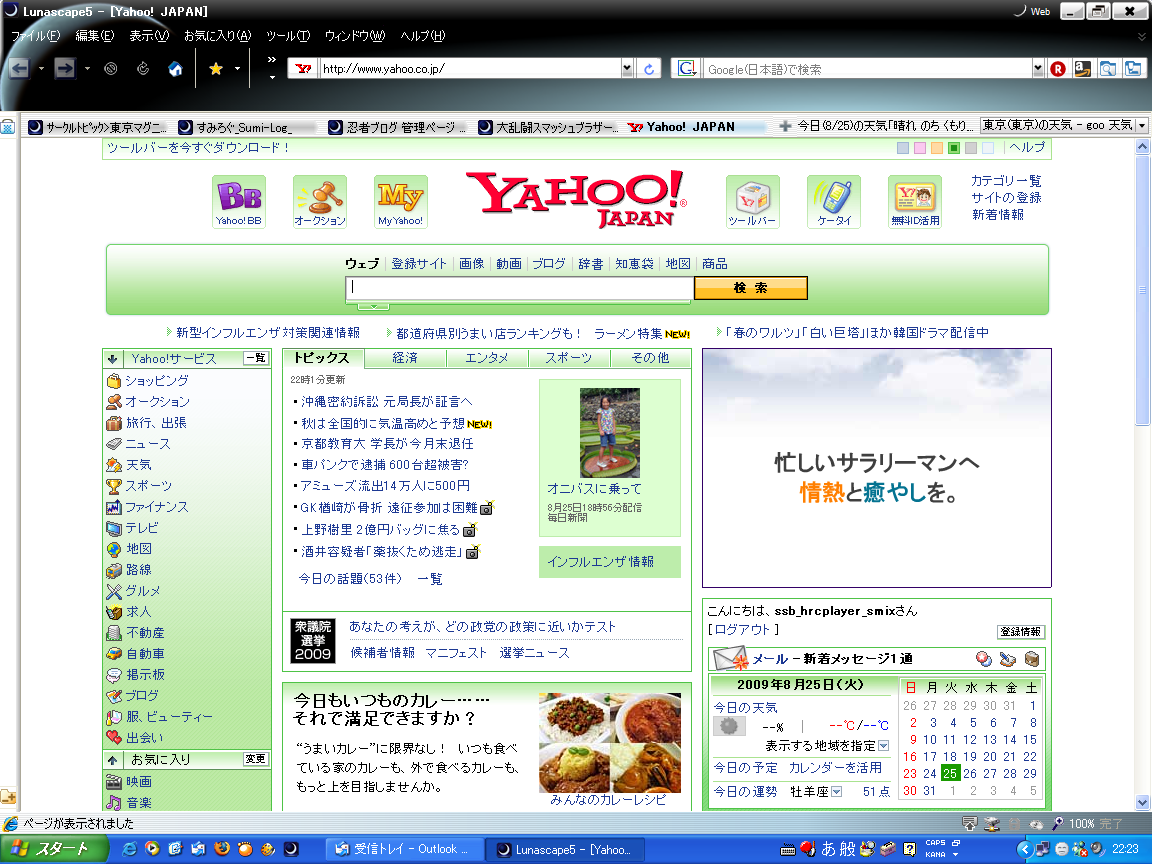Image resolution: width=1152 pixels, height=864 pixels.
Task: Click the オニバスに乗って news photo thumbnail
Action: pyautogui.click(x=610, y=433)
